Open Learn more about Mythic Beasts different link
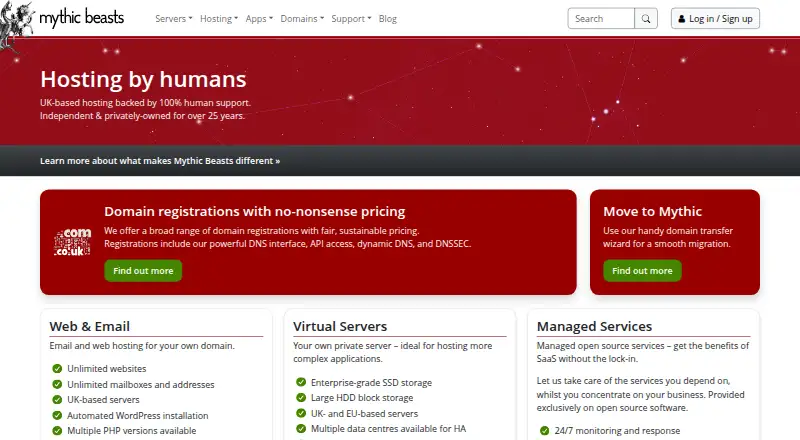Image resolution: width=800 pixels, height=440 pixels. [x=160, y=161]
